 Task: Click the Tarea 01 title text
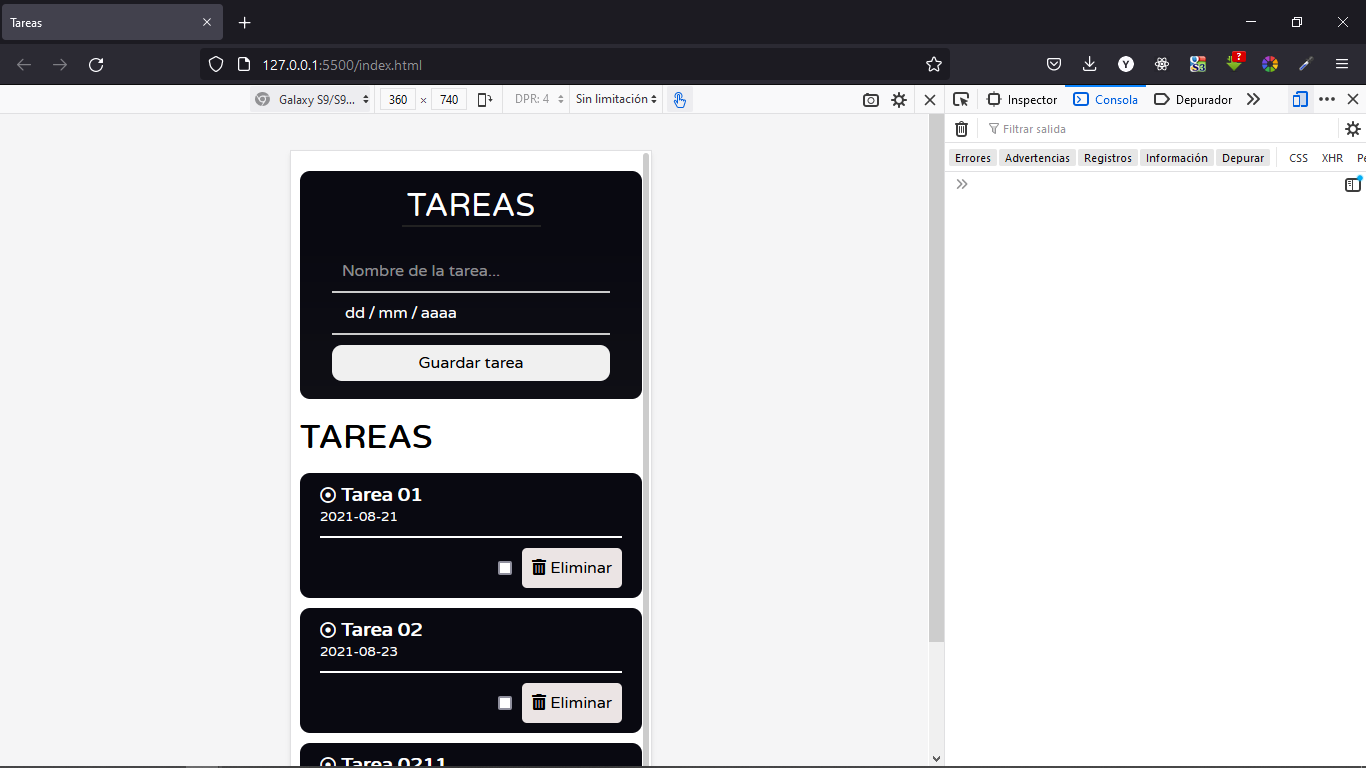(x=382, y=494)
